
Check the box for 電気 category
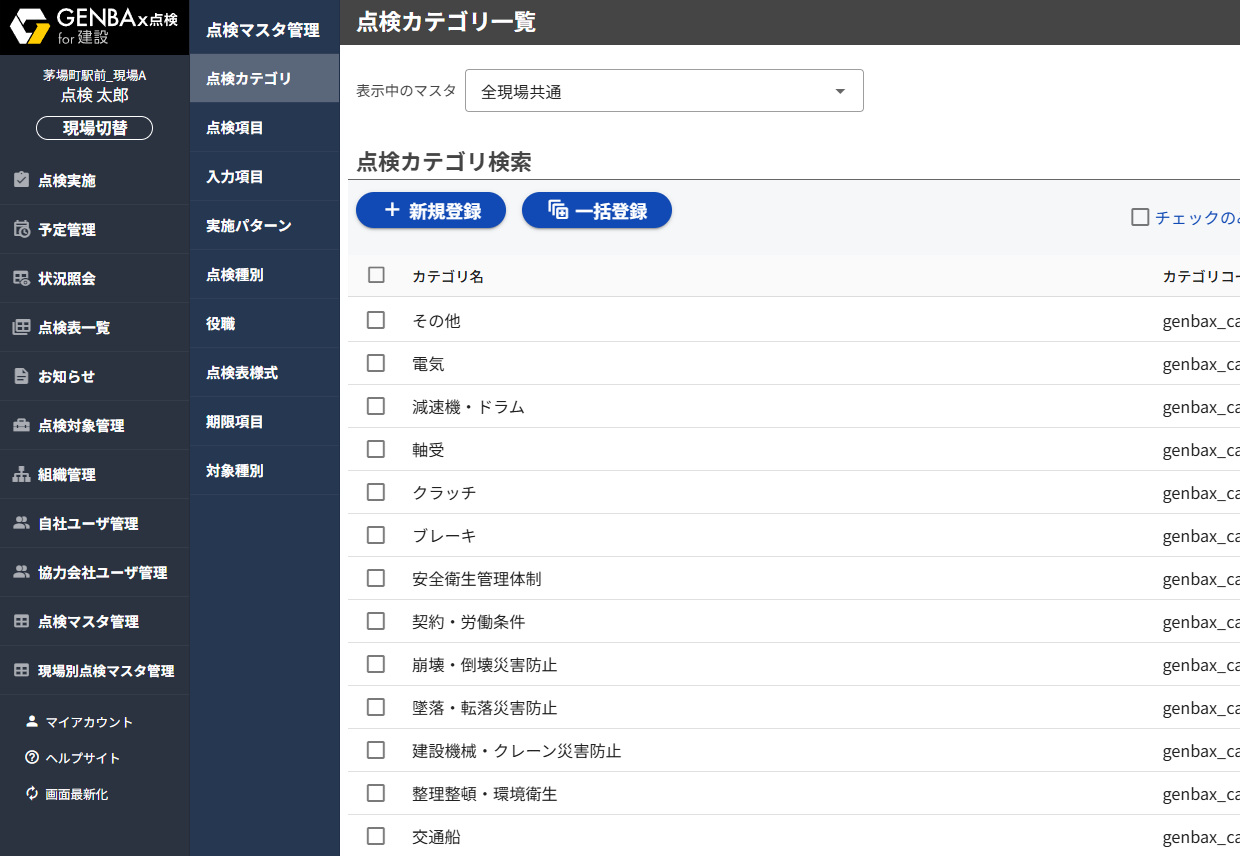point(376,363)
